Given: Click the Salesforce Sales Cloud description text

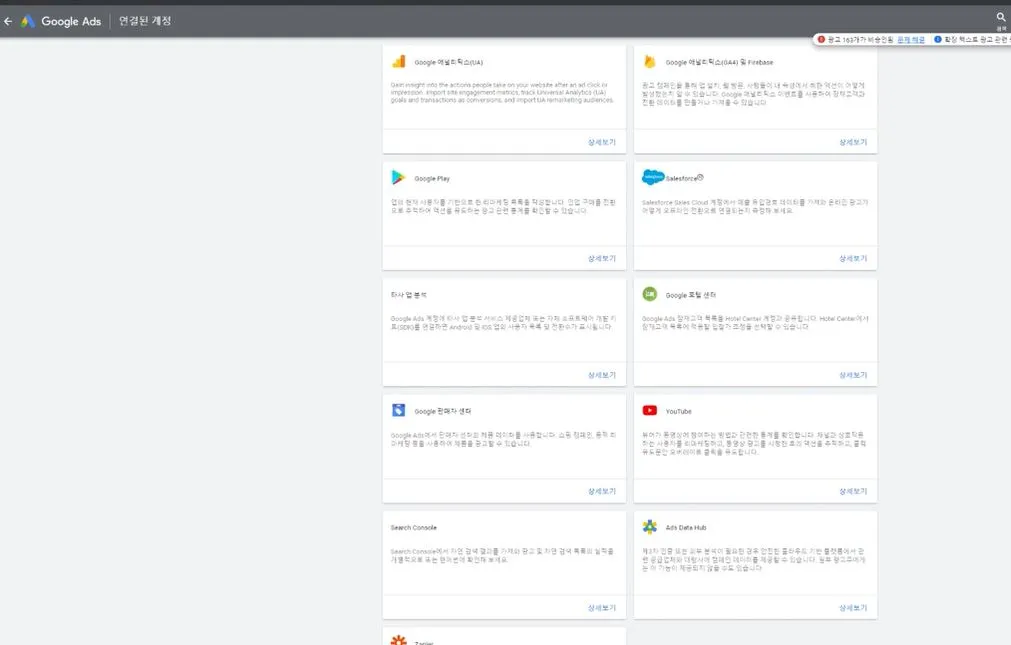Looking at the screenshot, I should coord(755,206).
